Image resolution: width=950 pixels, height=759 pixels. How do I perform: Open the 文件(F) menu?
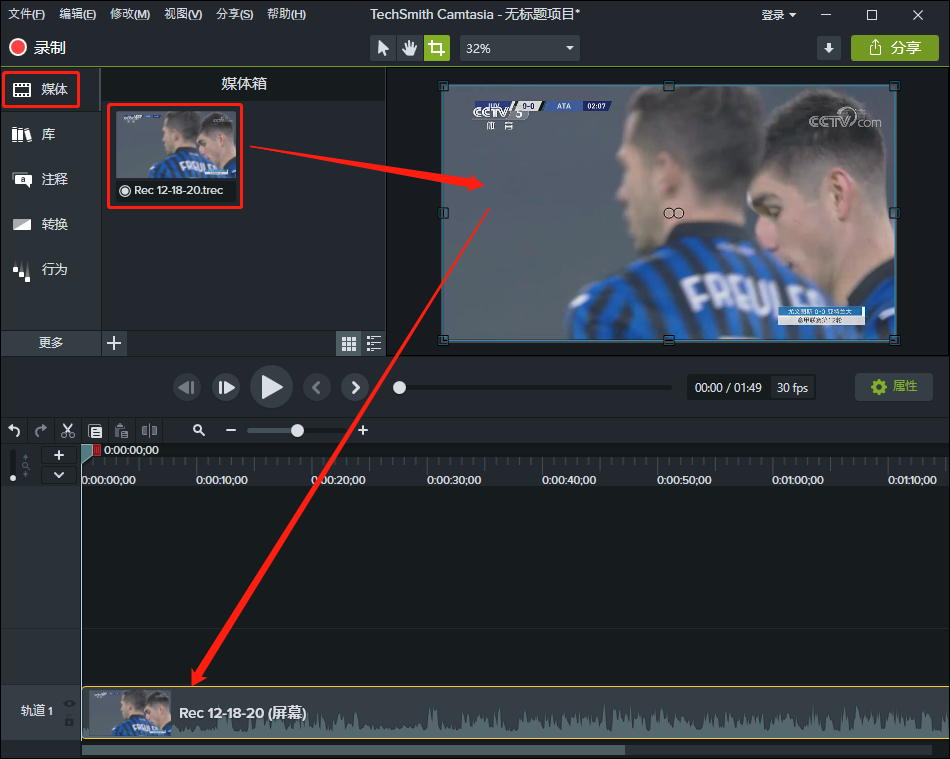[x=26, y=14]
